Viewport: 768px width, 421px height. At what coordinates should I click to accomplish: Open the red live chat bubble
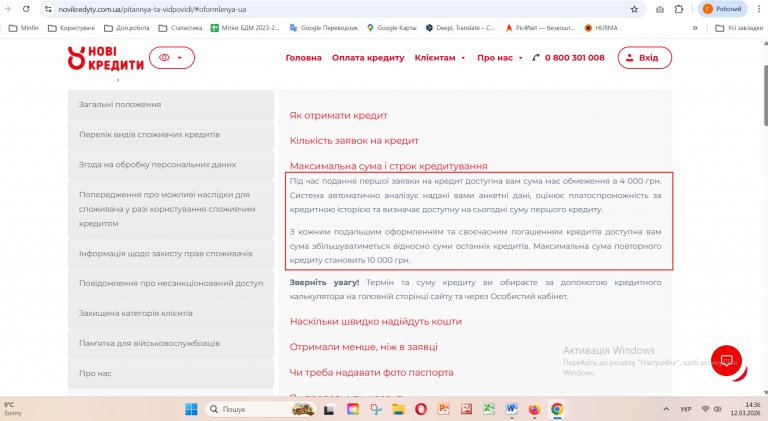pos(726,361)
